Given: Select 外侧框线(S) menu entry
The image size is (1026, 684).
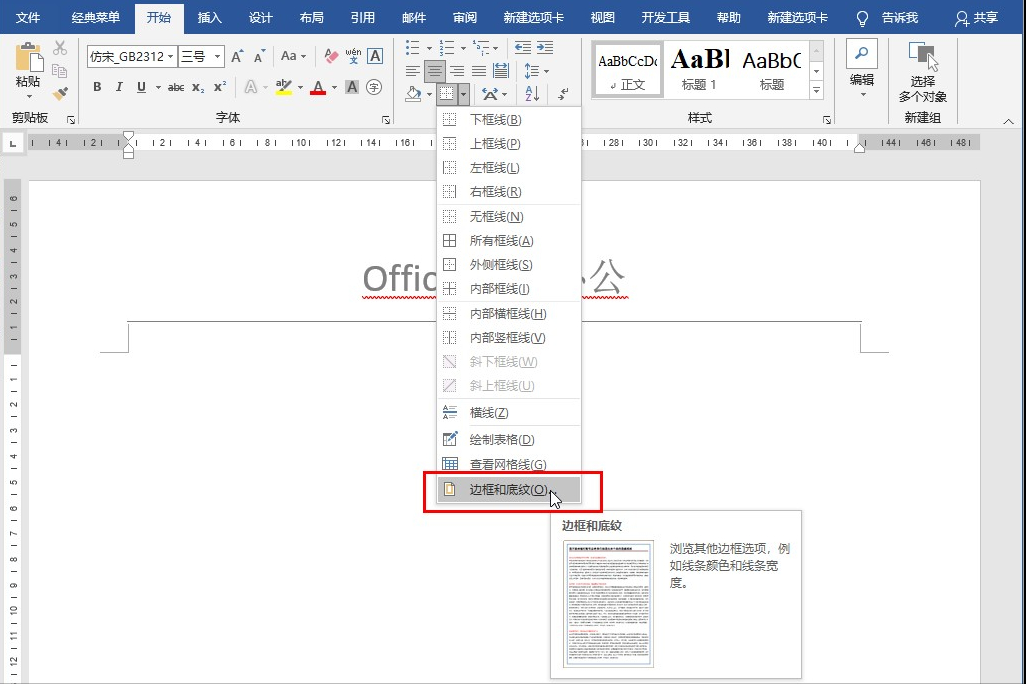Looking at the screenshot, I should click(x=508, y=265).
